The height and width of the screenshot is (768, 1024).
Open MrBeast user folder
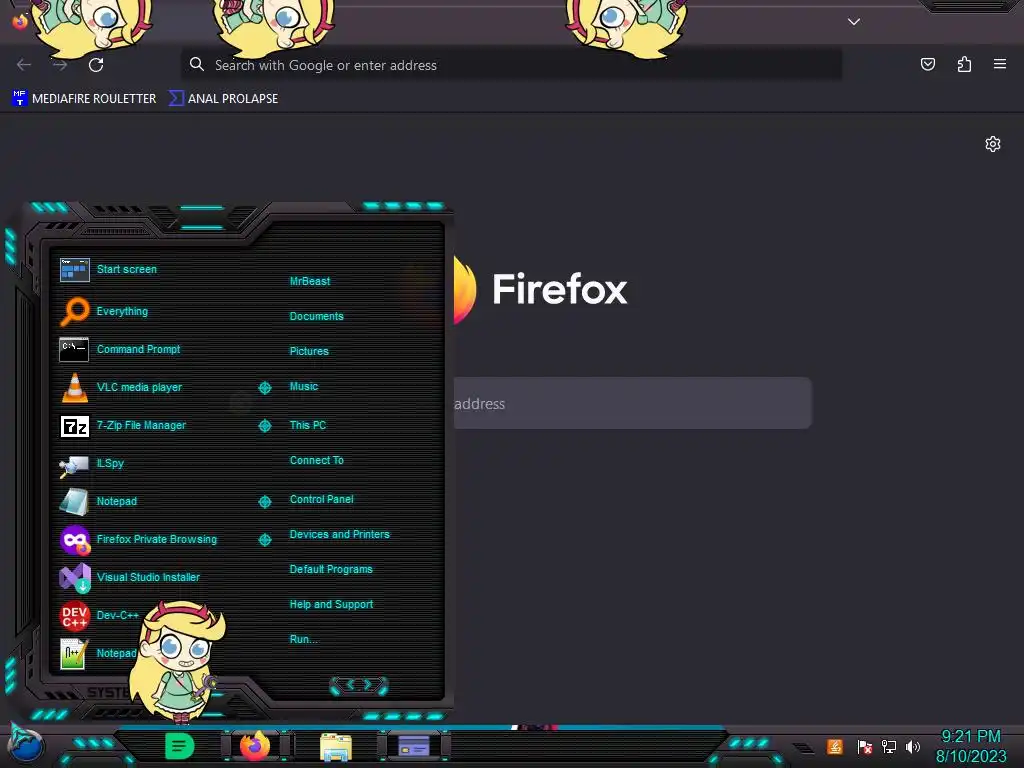coord(310,281)
